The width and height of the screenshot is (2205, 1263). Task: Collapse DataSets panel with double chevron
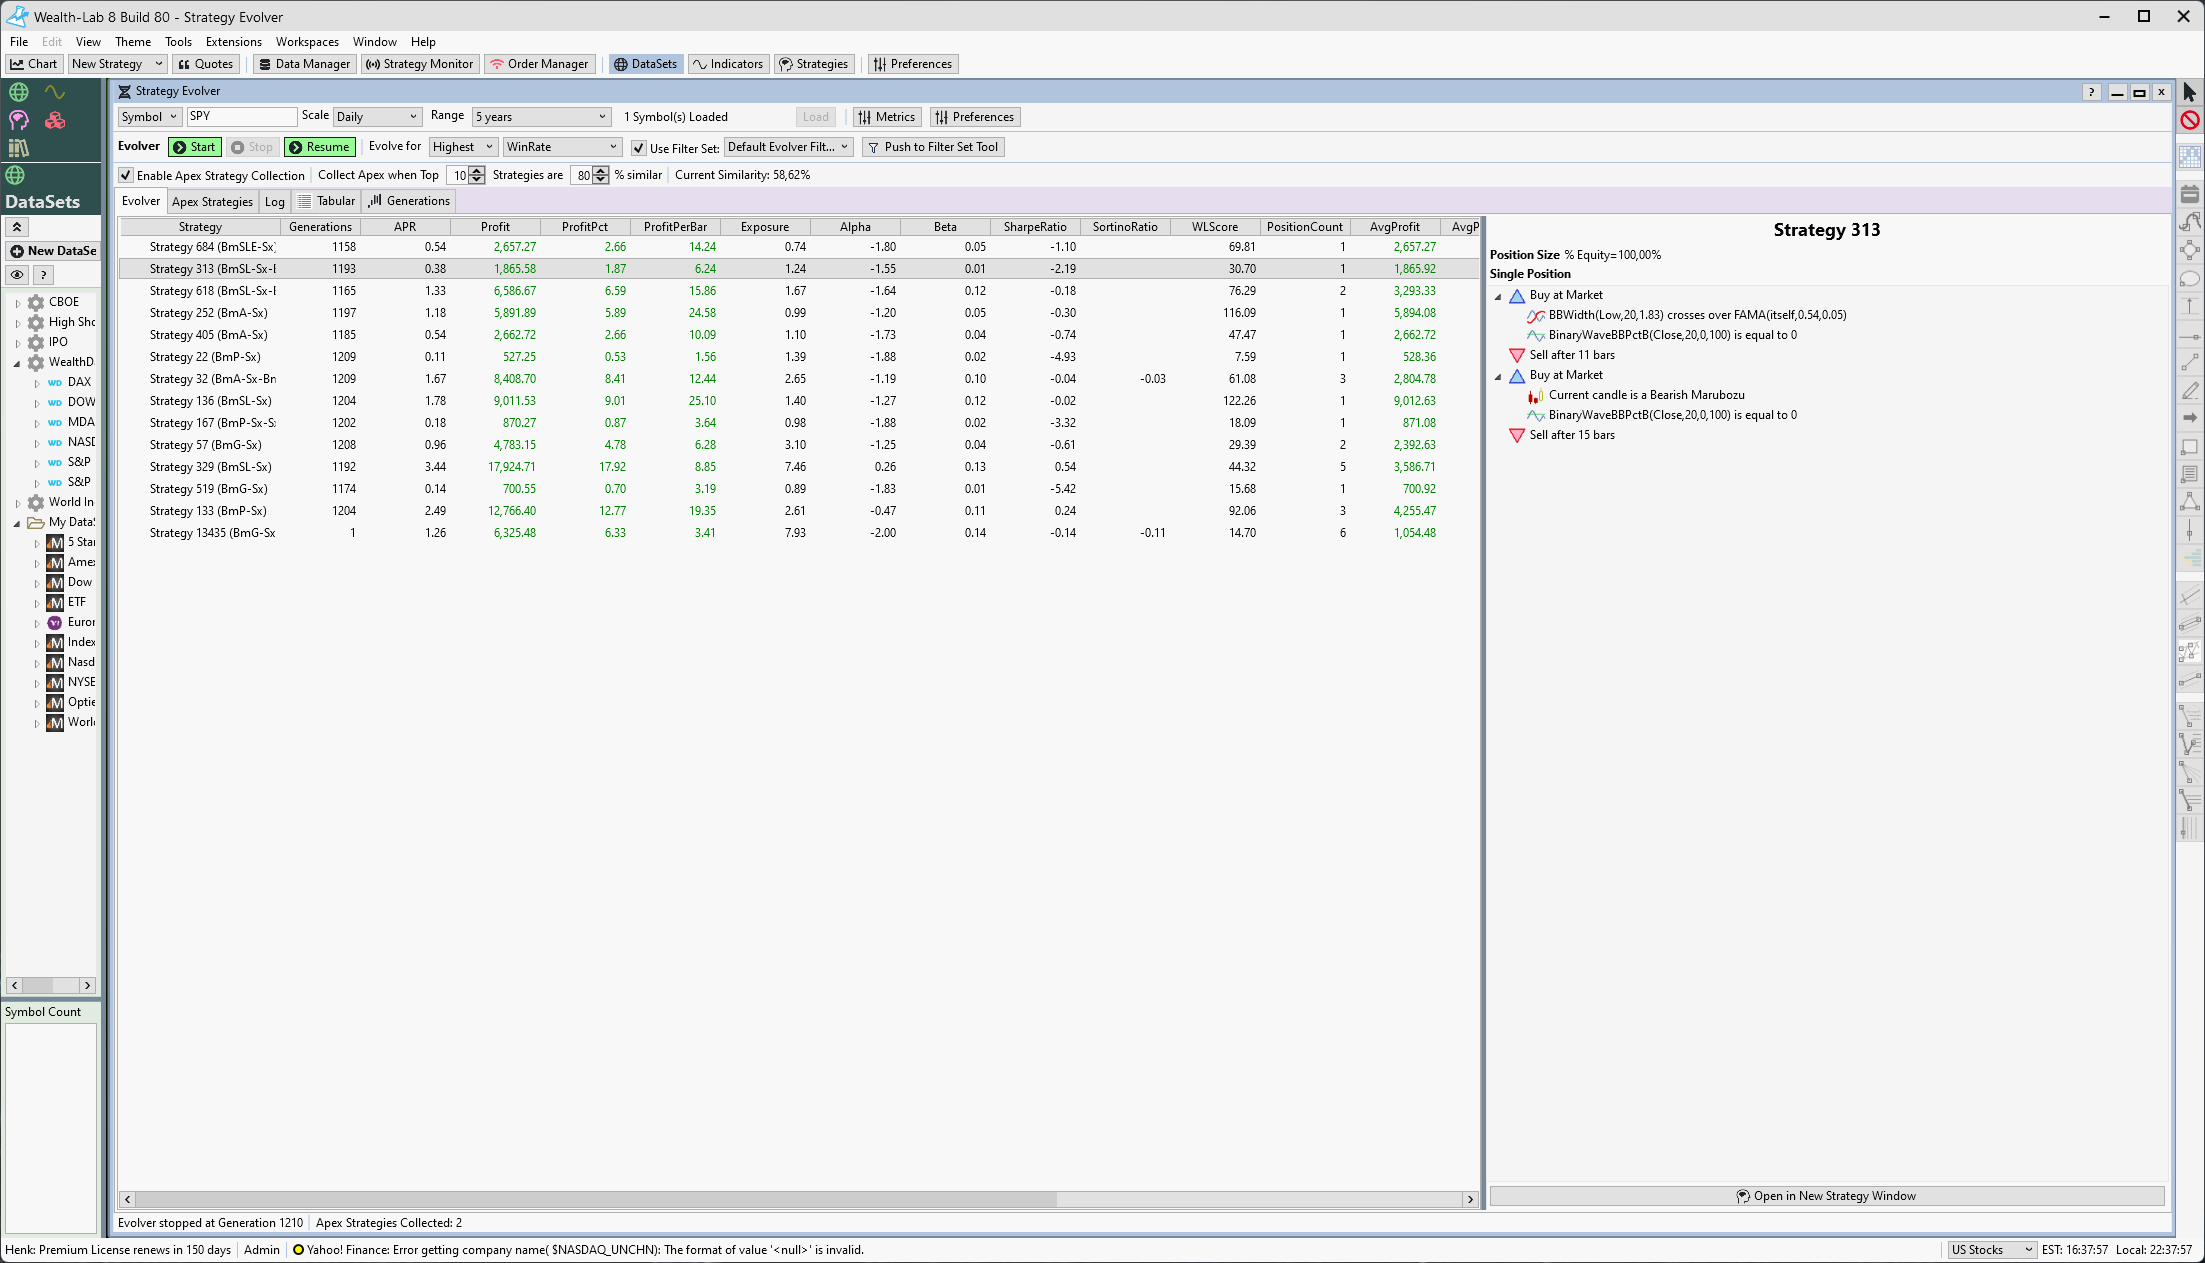click(17, 227)
